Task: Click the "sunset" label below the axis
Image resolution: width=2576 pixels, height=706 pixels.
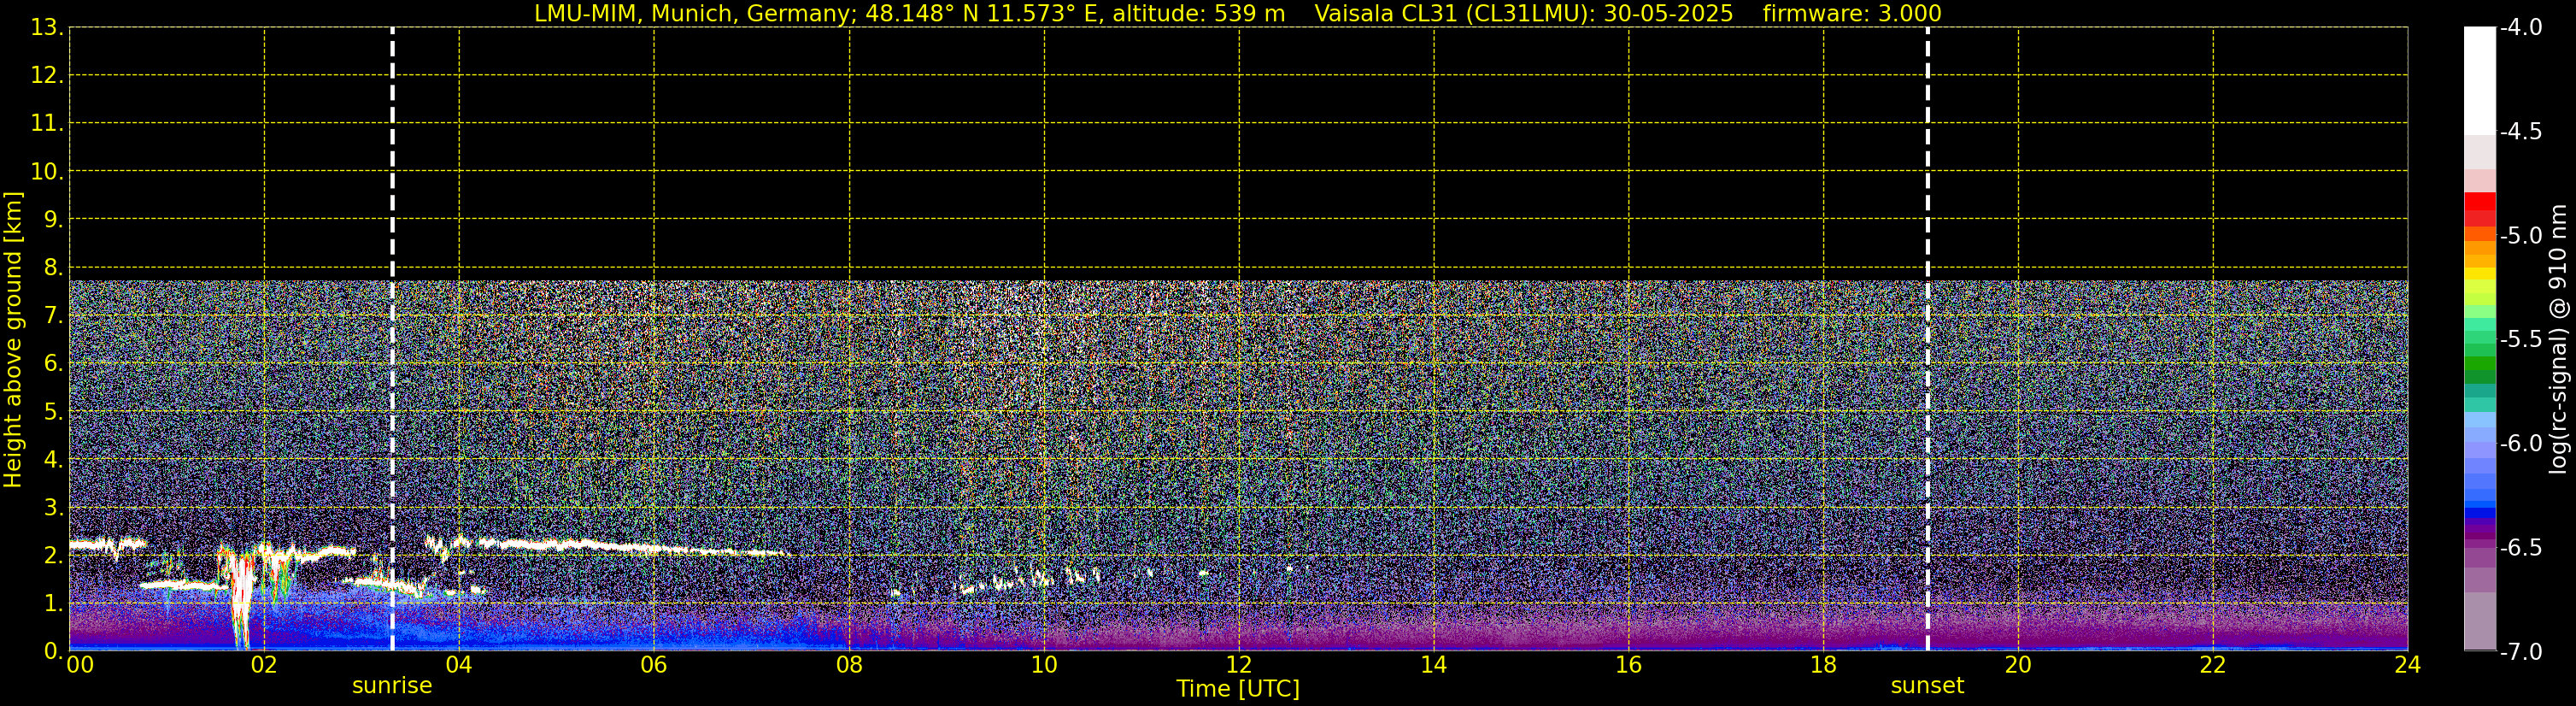Action: (x=1927, y=686)
